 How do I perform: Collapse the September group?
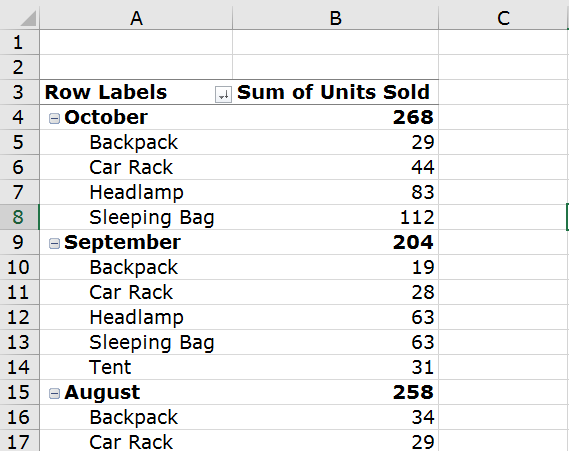pyautogui.click(x=54, y=243)
